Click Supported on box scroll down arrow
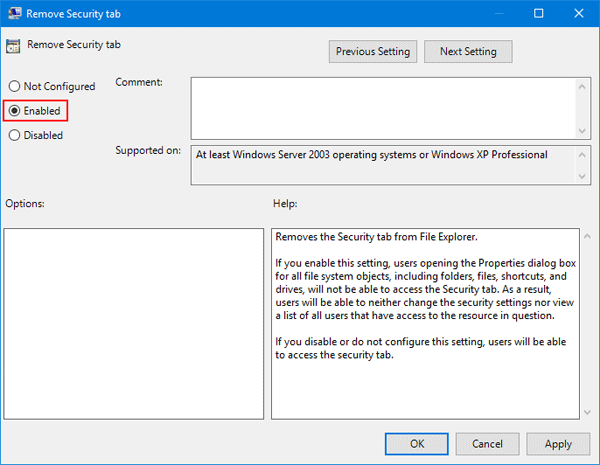 click(x=581, y=176)
